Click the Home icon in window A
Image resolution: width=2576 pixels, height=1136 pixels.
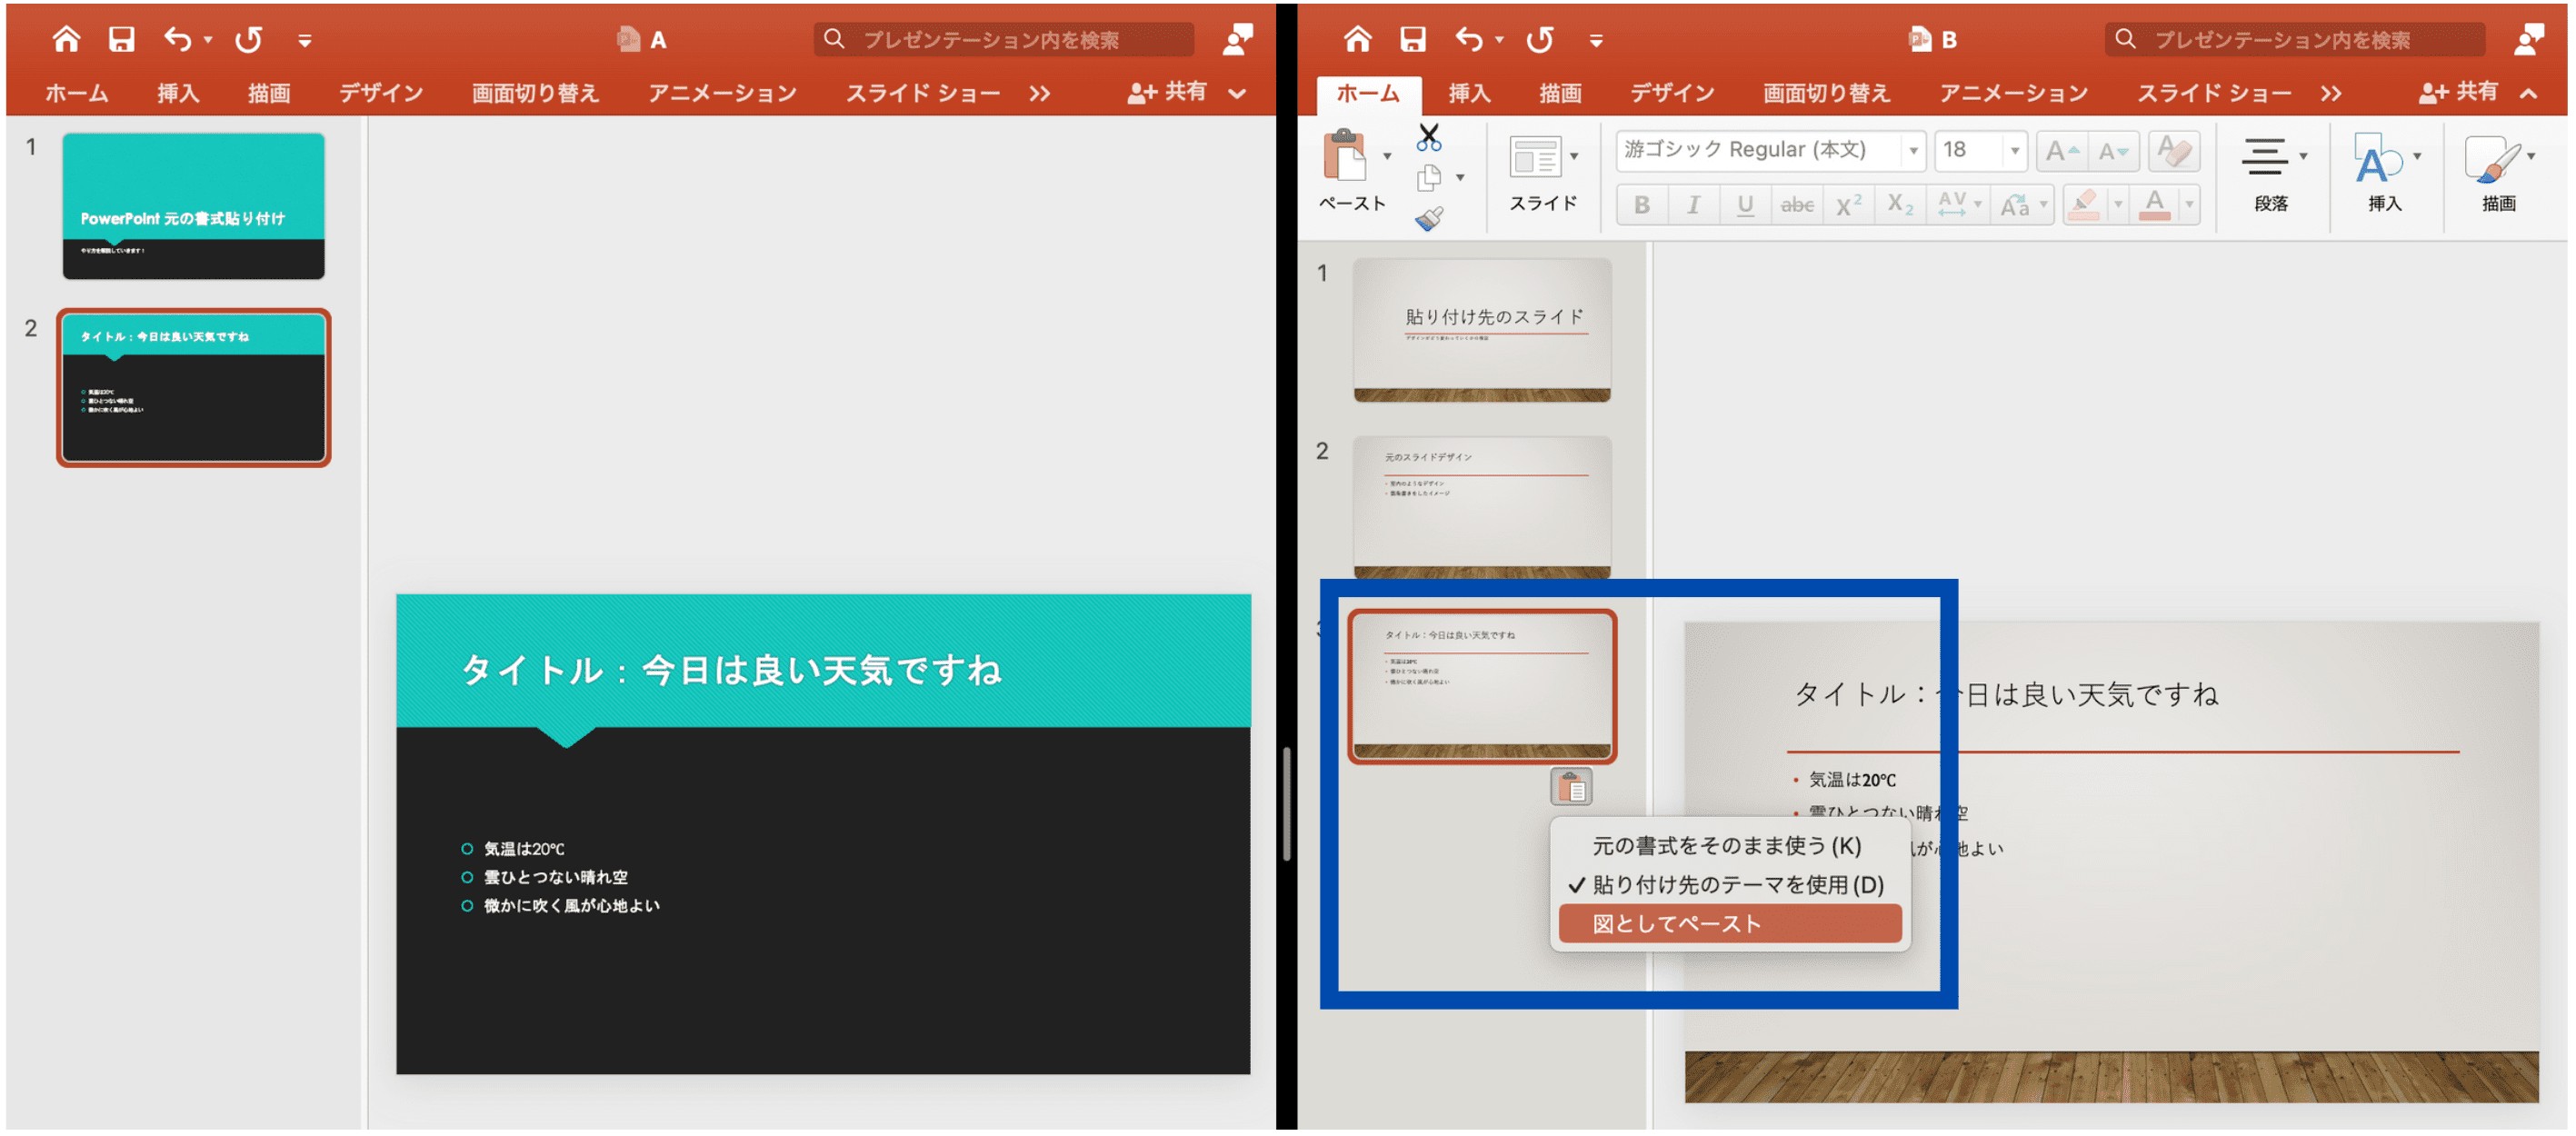point(66,39)
